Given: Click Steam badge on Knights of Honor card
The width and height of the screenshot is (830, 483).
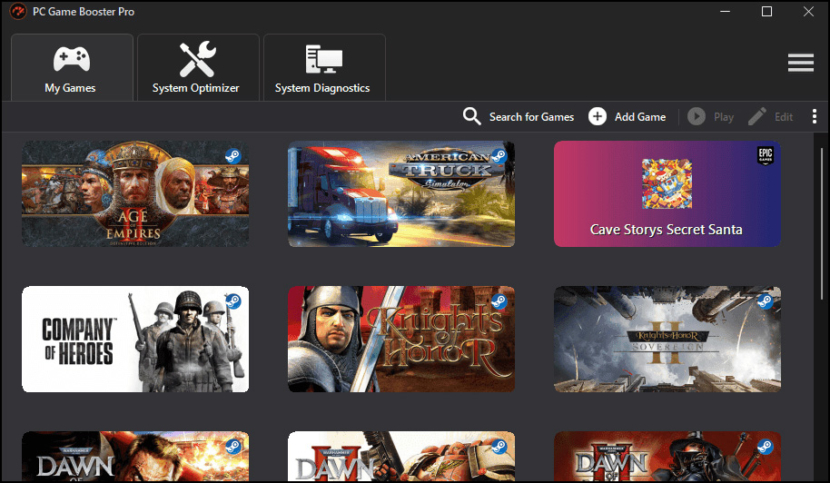Looking at the screenshot, I should [x=499, y=301].
